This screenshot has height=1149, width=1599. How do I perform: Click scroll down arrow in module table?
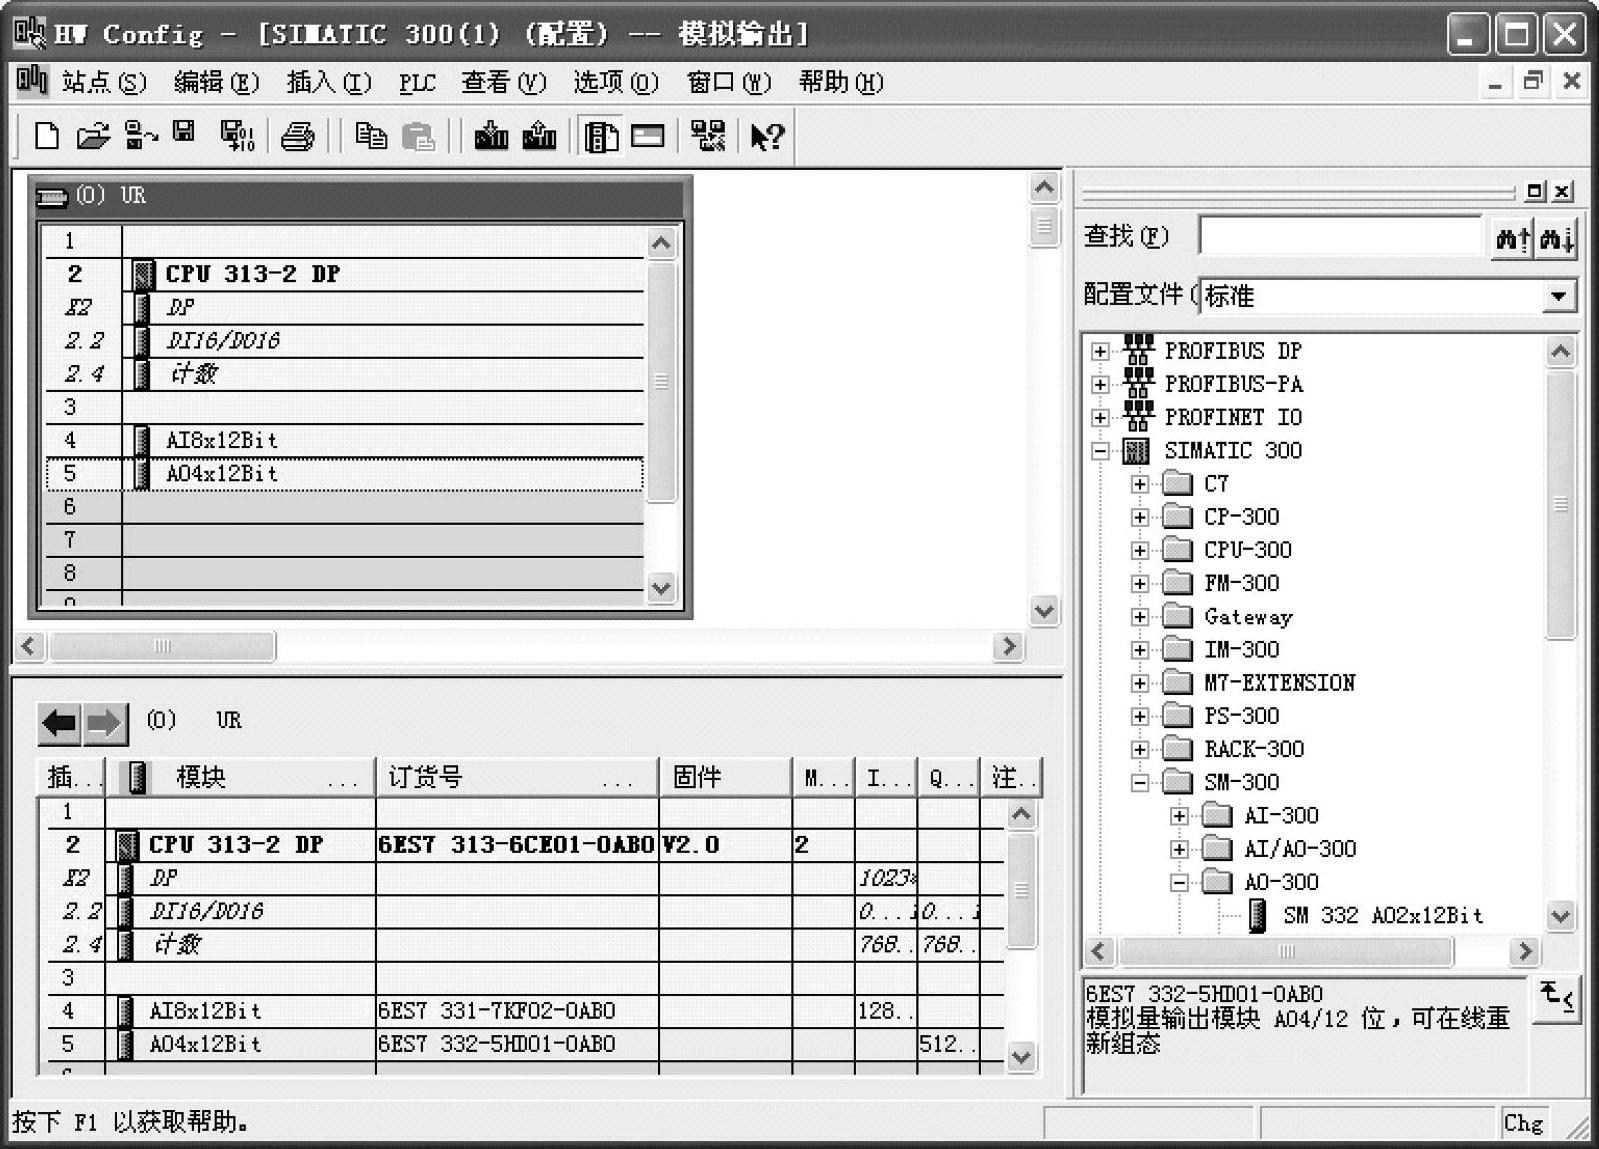1021,1056
